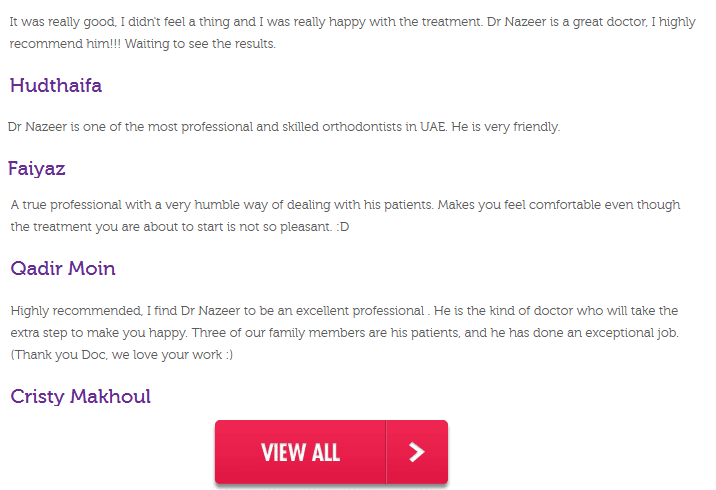Open the Qadir Moin reviewer heading
This screenshot has width=716, height=490.
63,268
